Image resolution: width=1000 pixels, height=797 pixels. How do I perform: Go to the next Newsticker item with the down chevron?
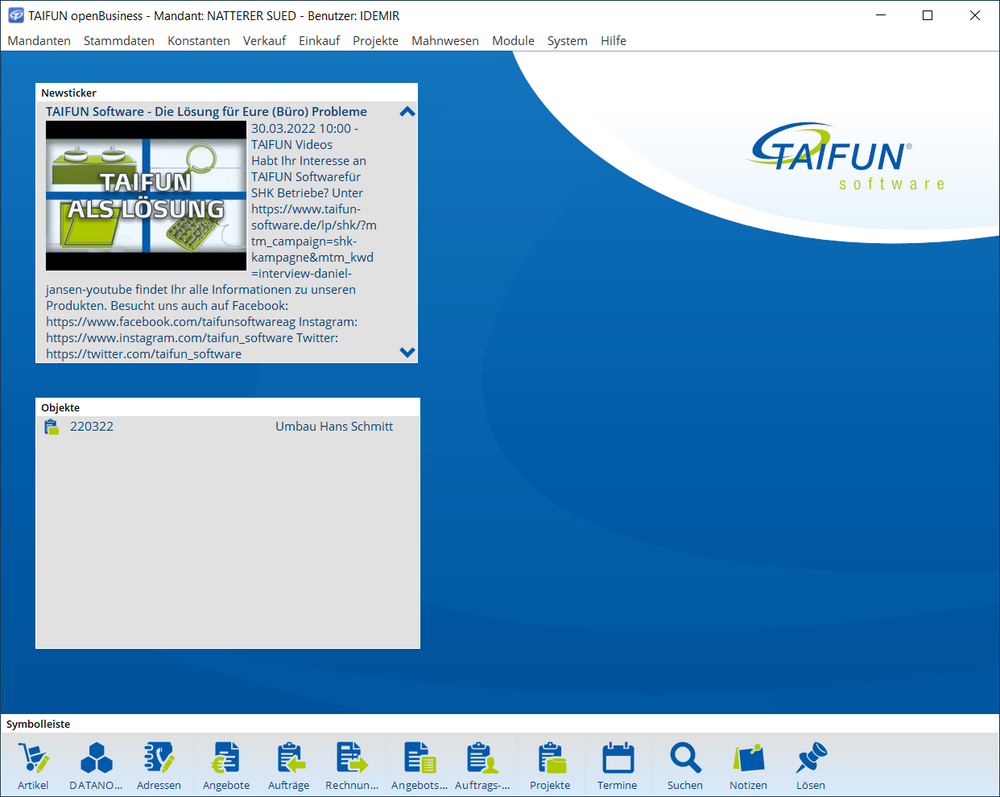(x=407, y=352)
